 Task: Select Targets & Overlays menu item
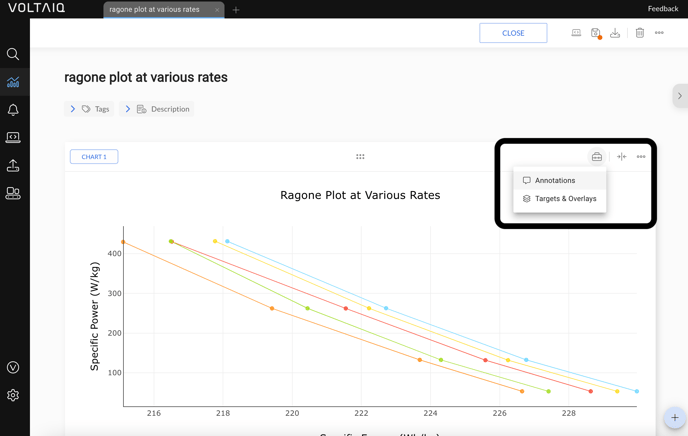(565, 199)
